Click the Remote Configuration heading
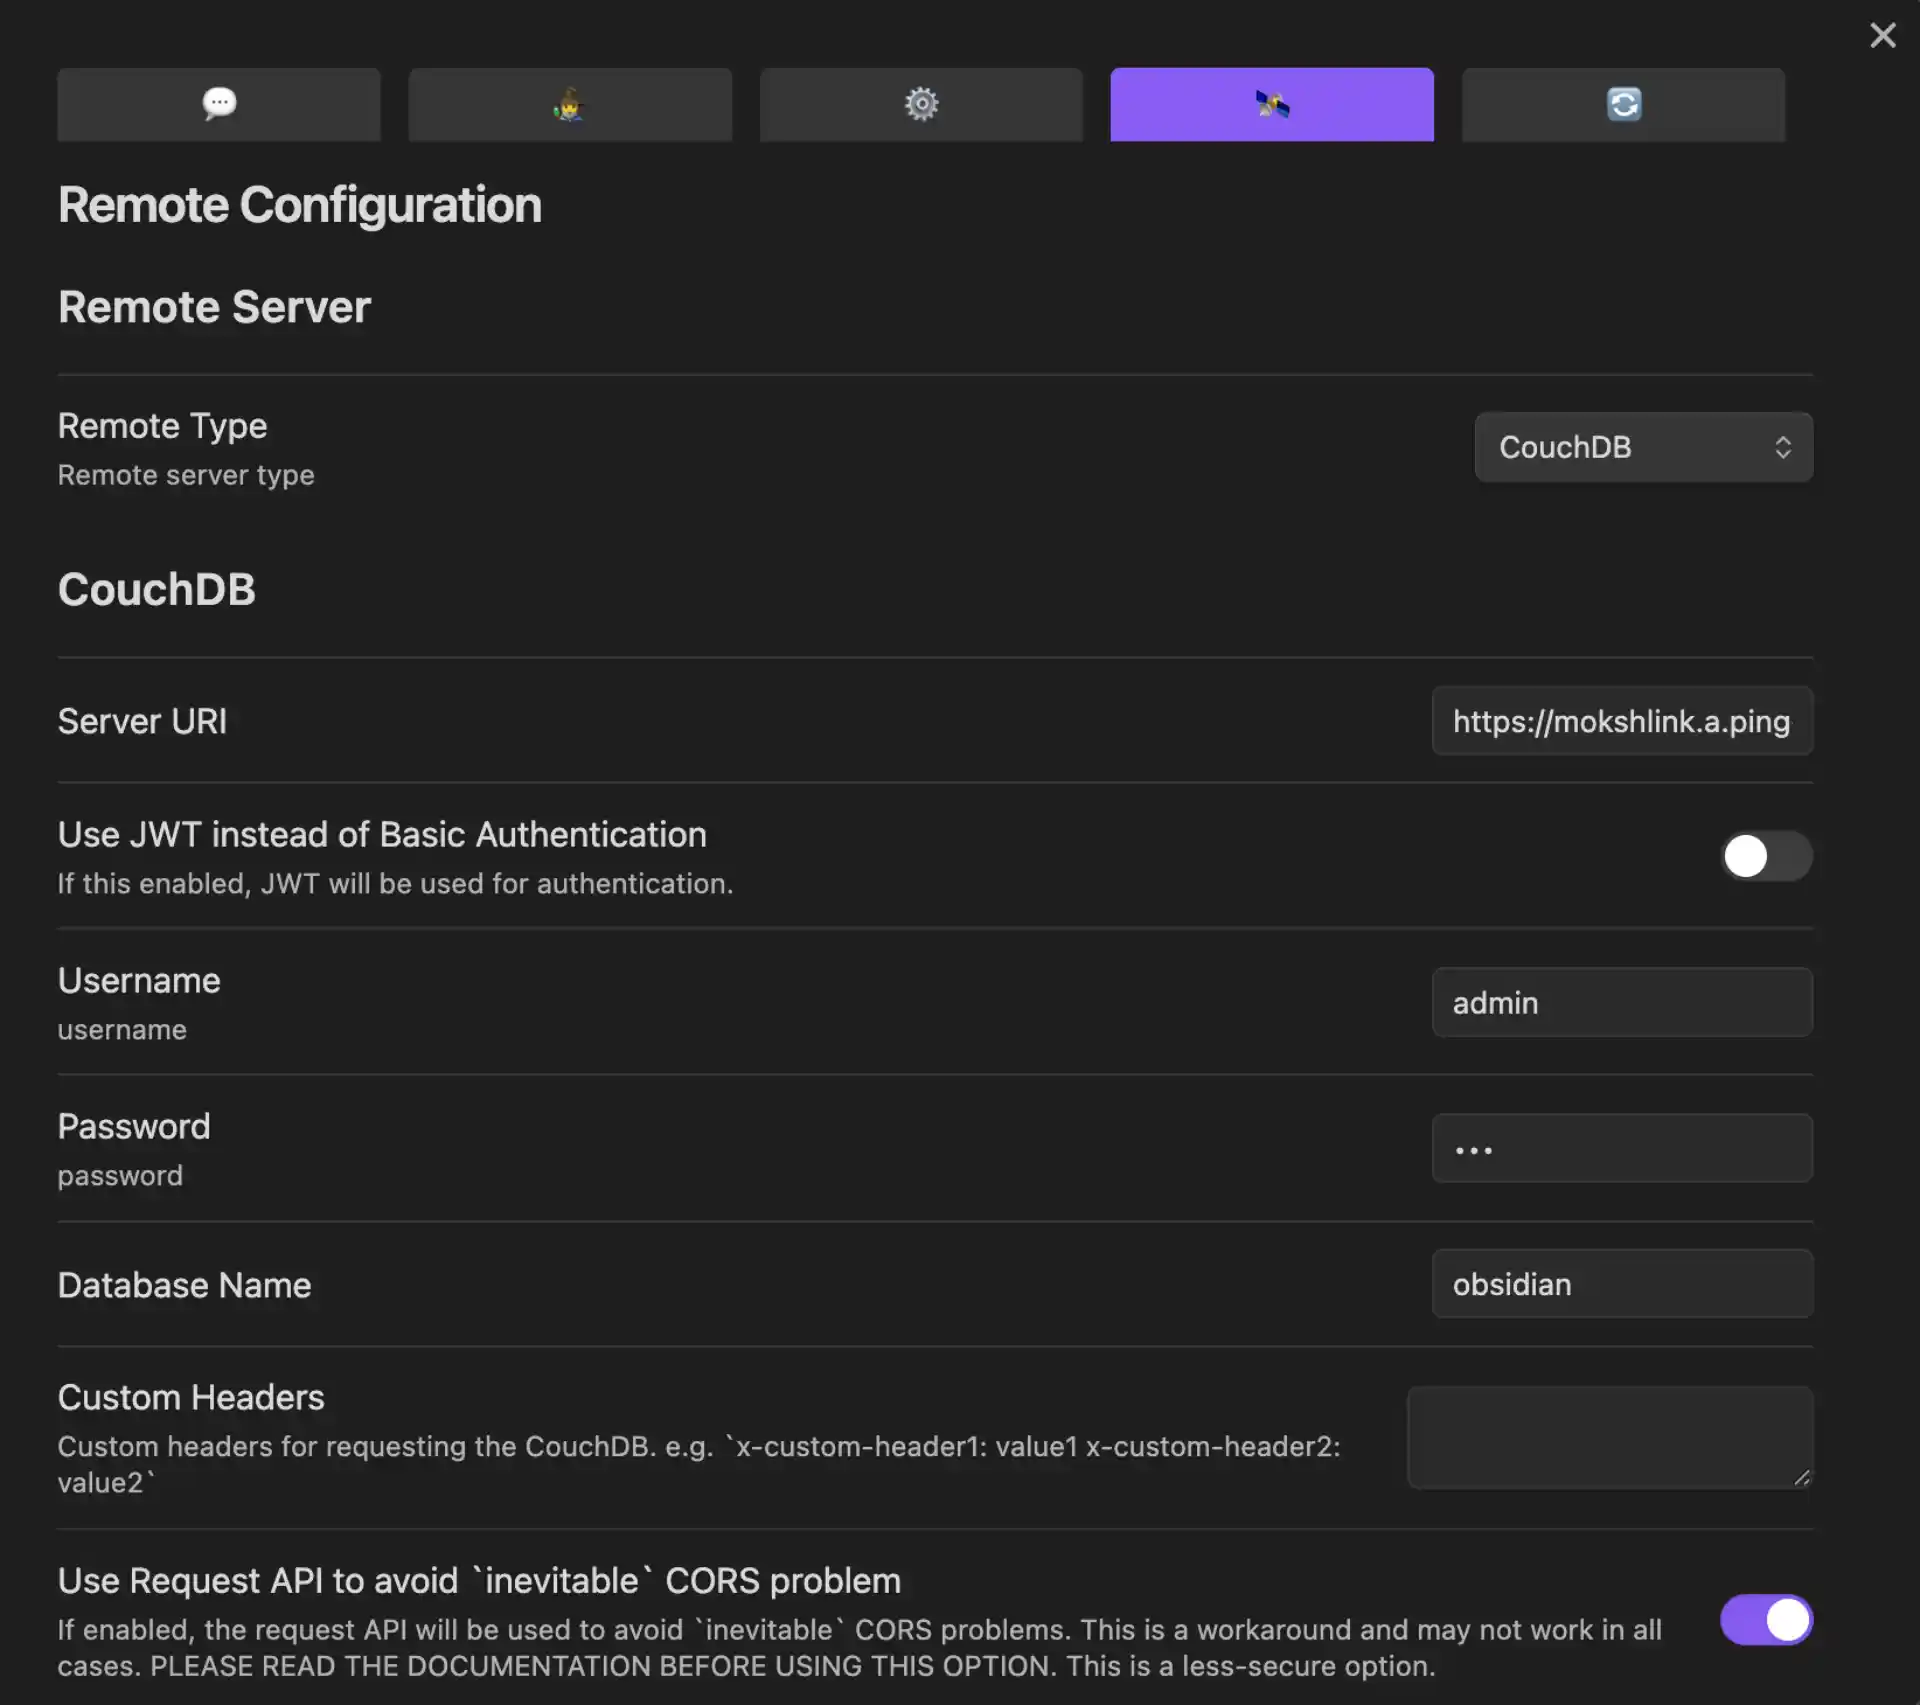Viewport: 1920px width, 1705px height. [299, 205]
